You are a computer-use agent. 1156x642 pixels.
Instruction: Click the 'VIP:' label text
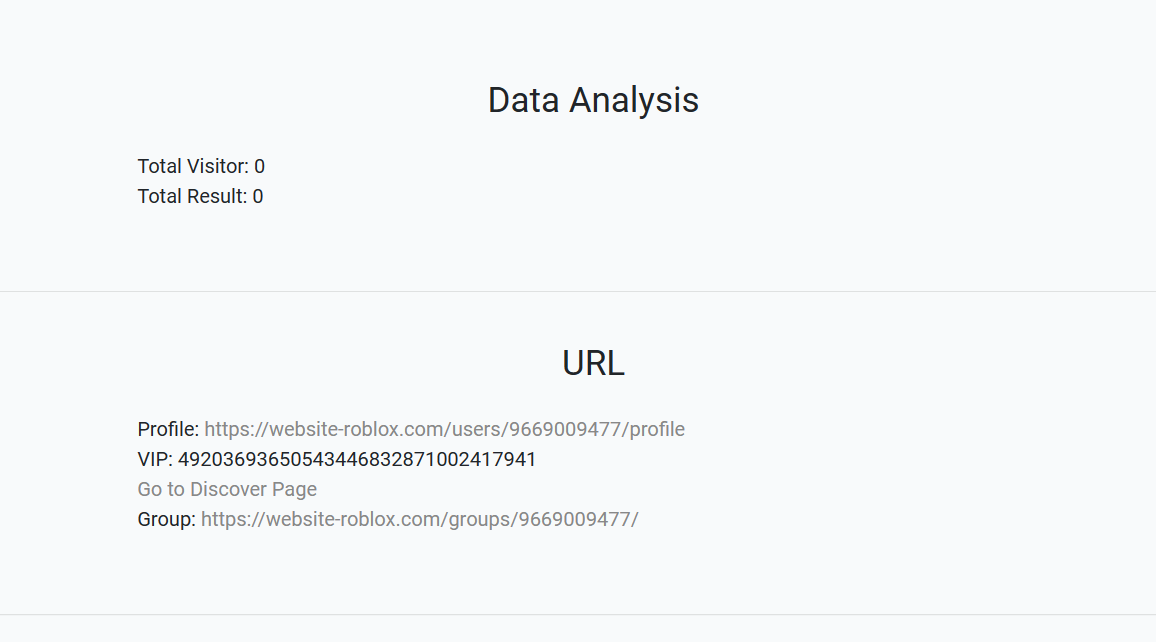tap(155, 459)
